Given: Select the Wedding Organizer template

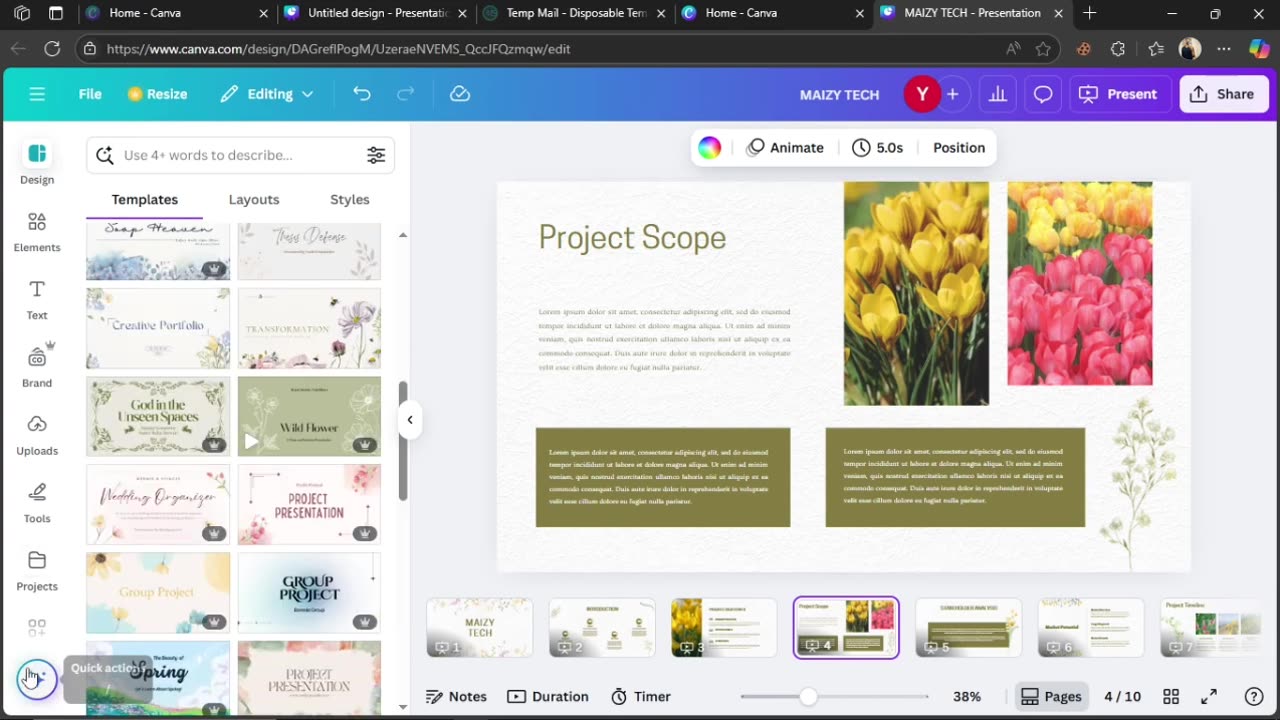Looking at the screenshot, I should 158,504.
